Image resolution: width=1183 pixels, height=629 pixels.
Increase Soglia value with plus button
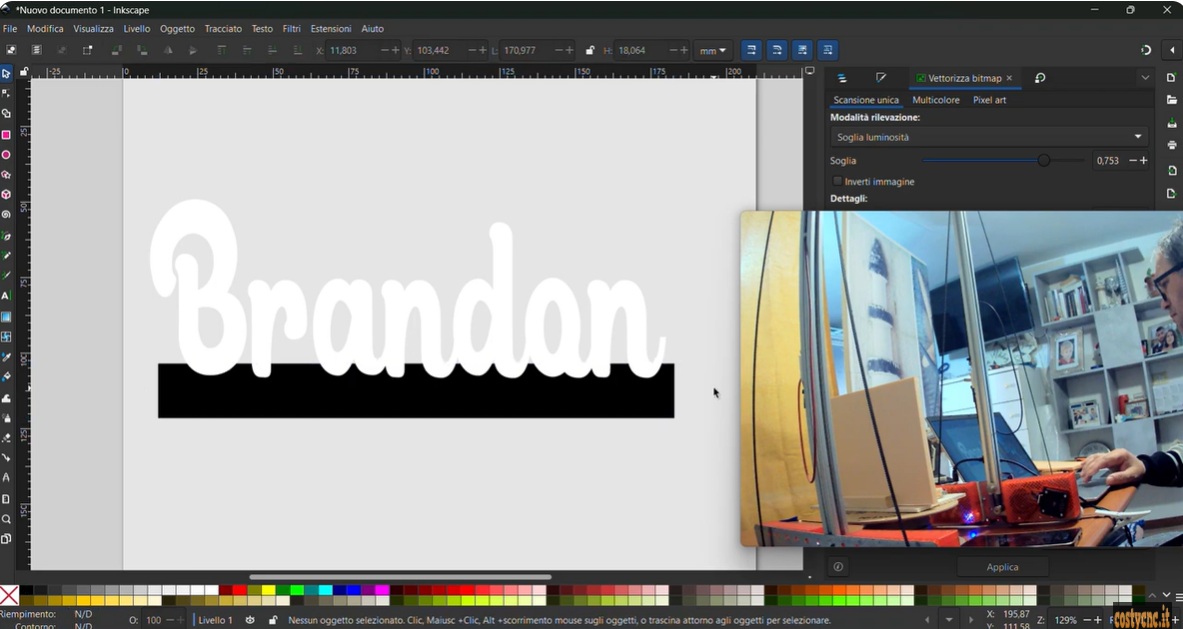coord(1144,161)
